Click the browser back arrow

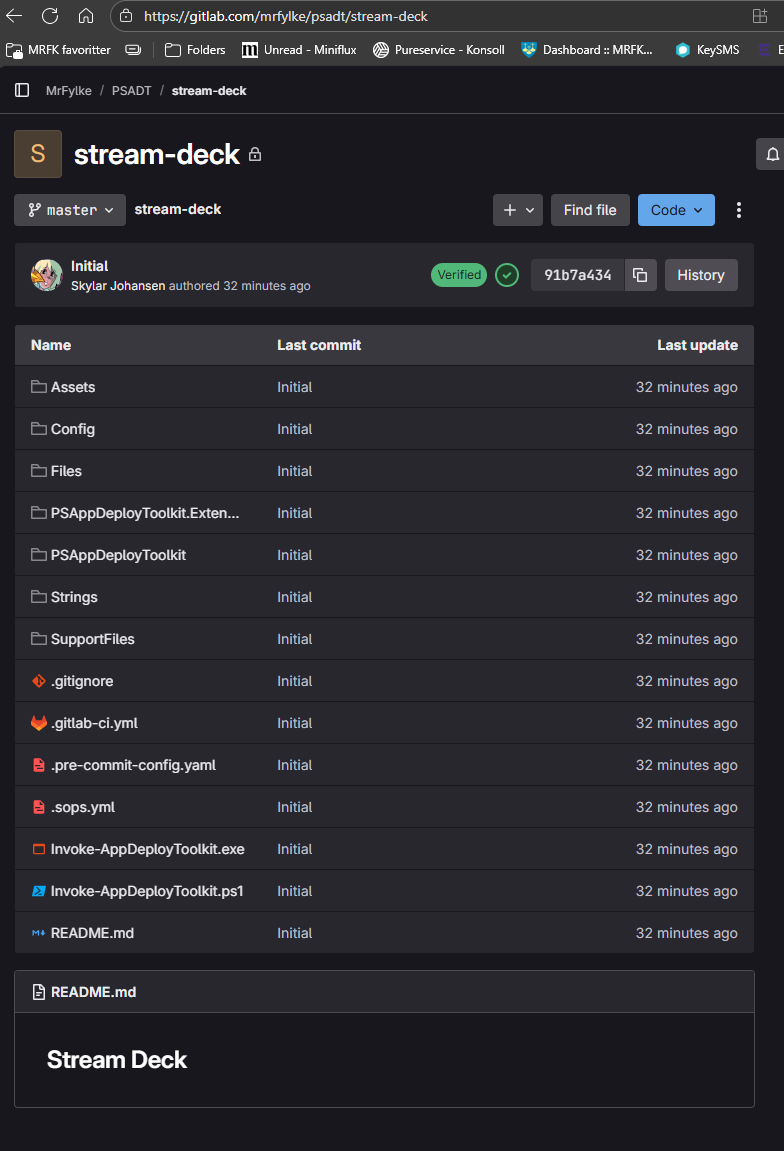pos(14,15)
